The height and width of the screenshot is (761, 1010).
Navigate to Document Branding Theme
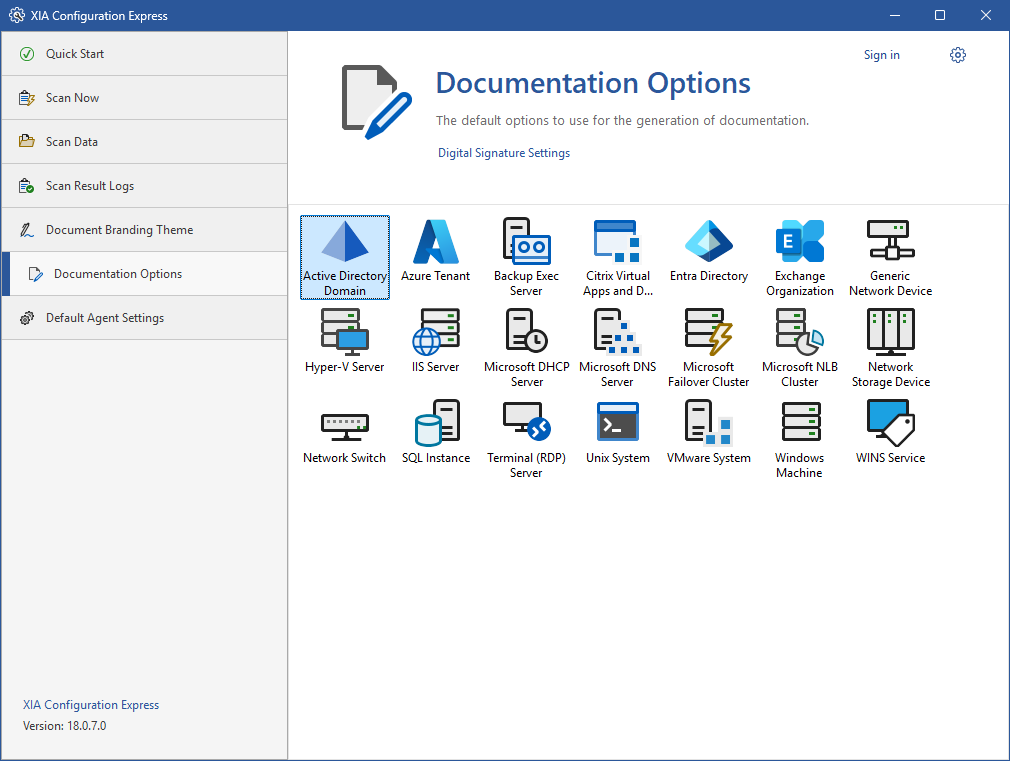tap(119, 230)
